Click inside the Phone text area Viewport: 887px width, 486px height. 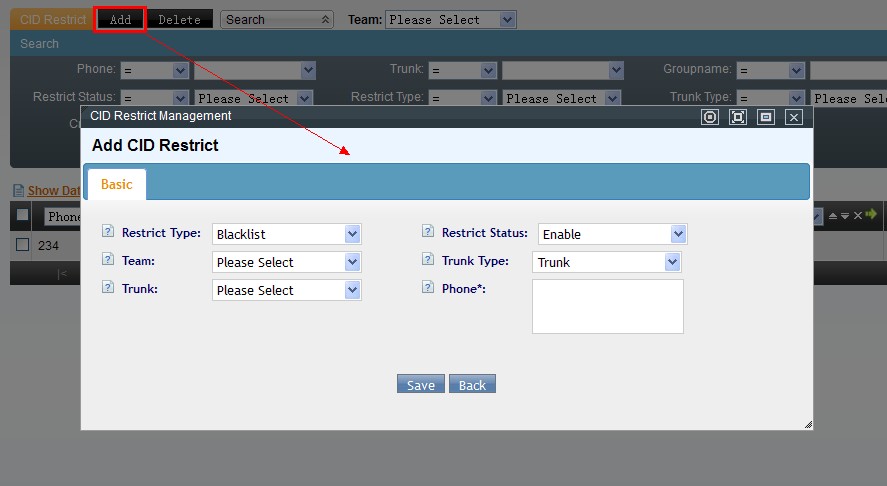[x=607, y=306]
